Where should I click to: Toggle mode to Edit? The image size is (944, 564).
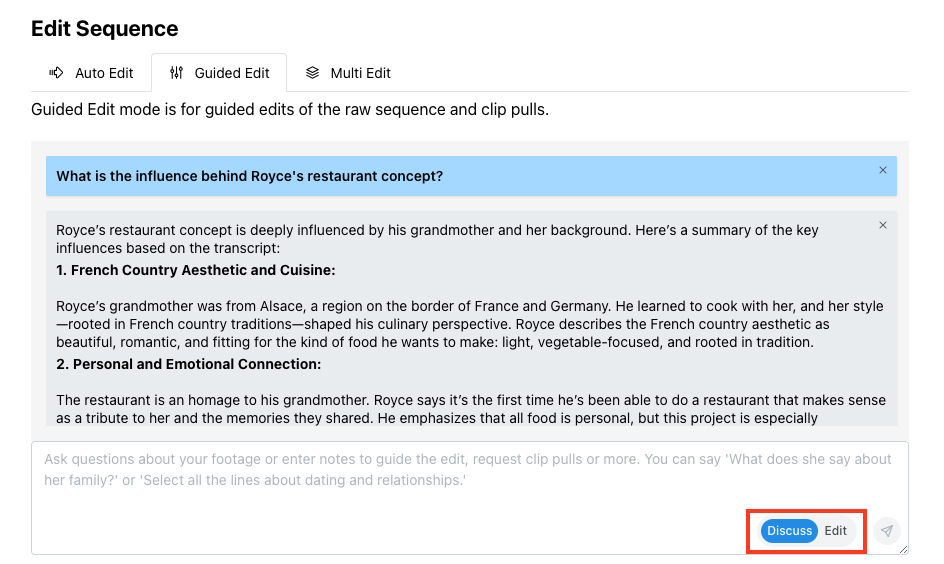pyautogui.click(x=836, y=531)
